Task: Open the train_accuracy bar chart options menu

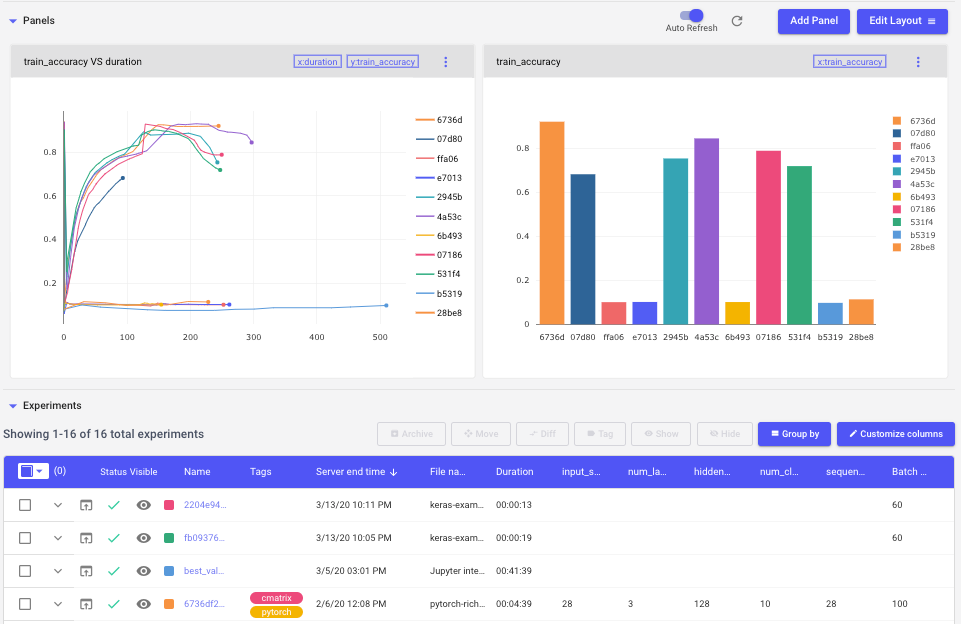Action: click(x=918, y=62)
